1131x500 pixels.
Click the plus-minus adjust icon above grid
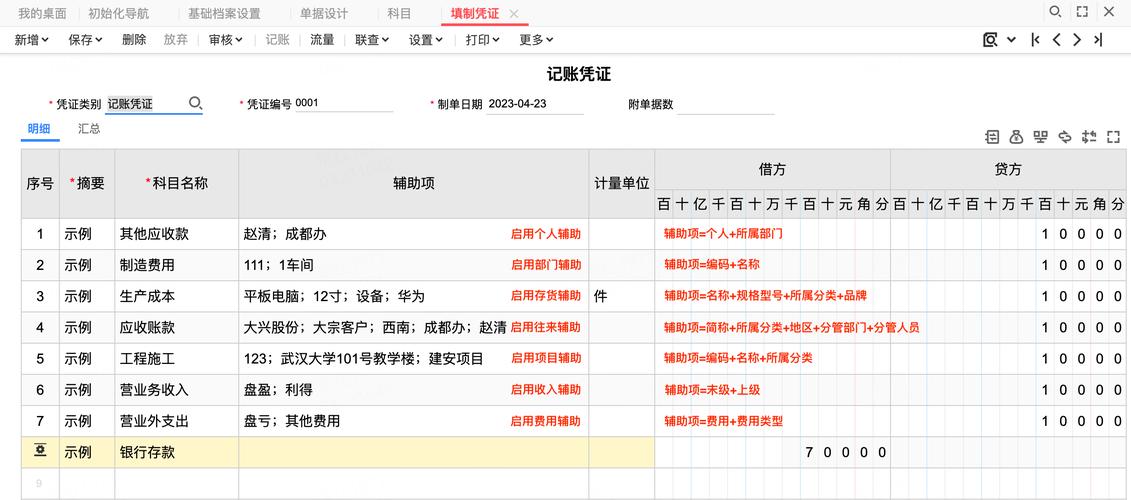click(1089, 136)
